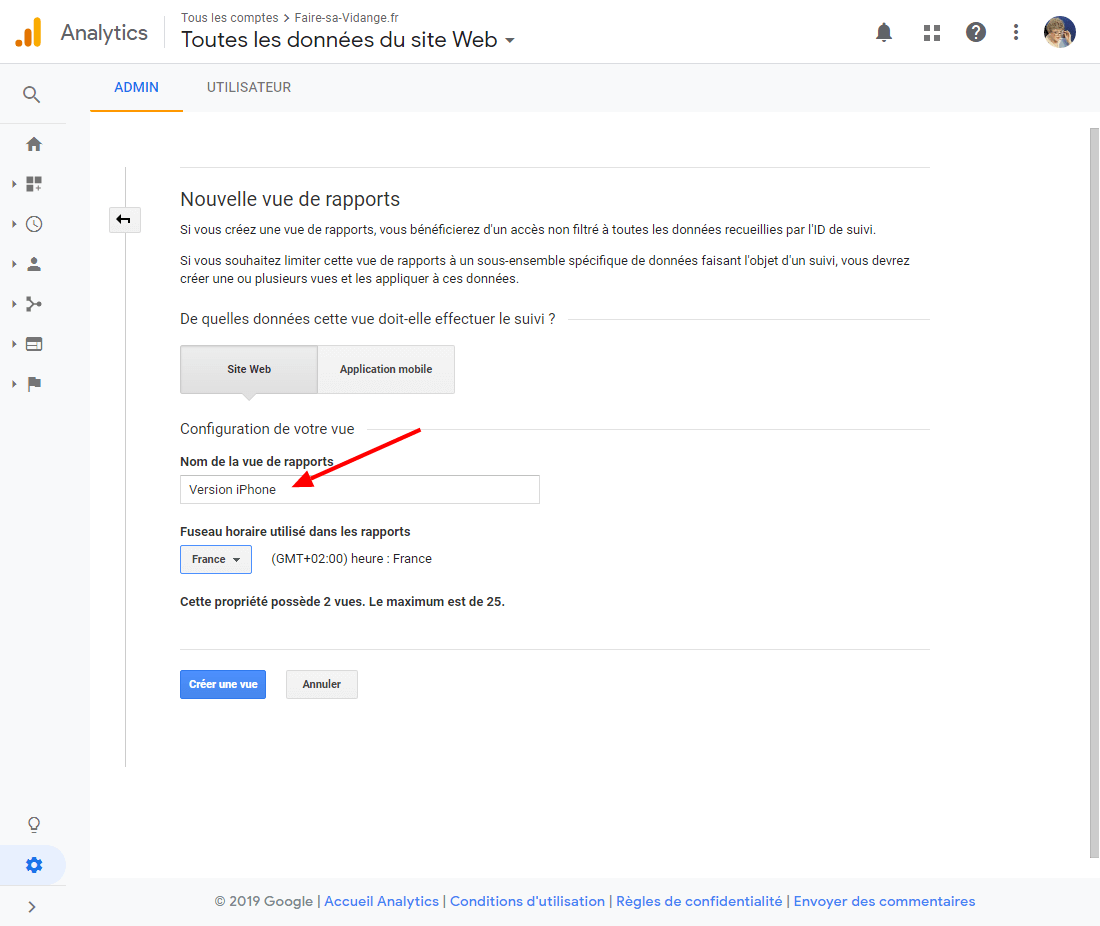Open Behavior page icon in sidebar
This screenshot has width=1100, height=926.
click(34, 344)
